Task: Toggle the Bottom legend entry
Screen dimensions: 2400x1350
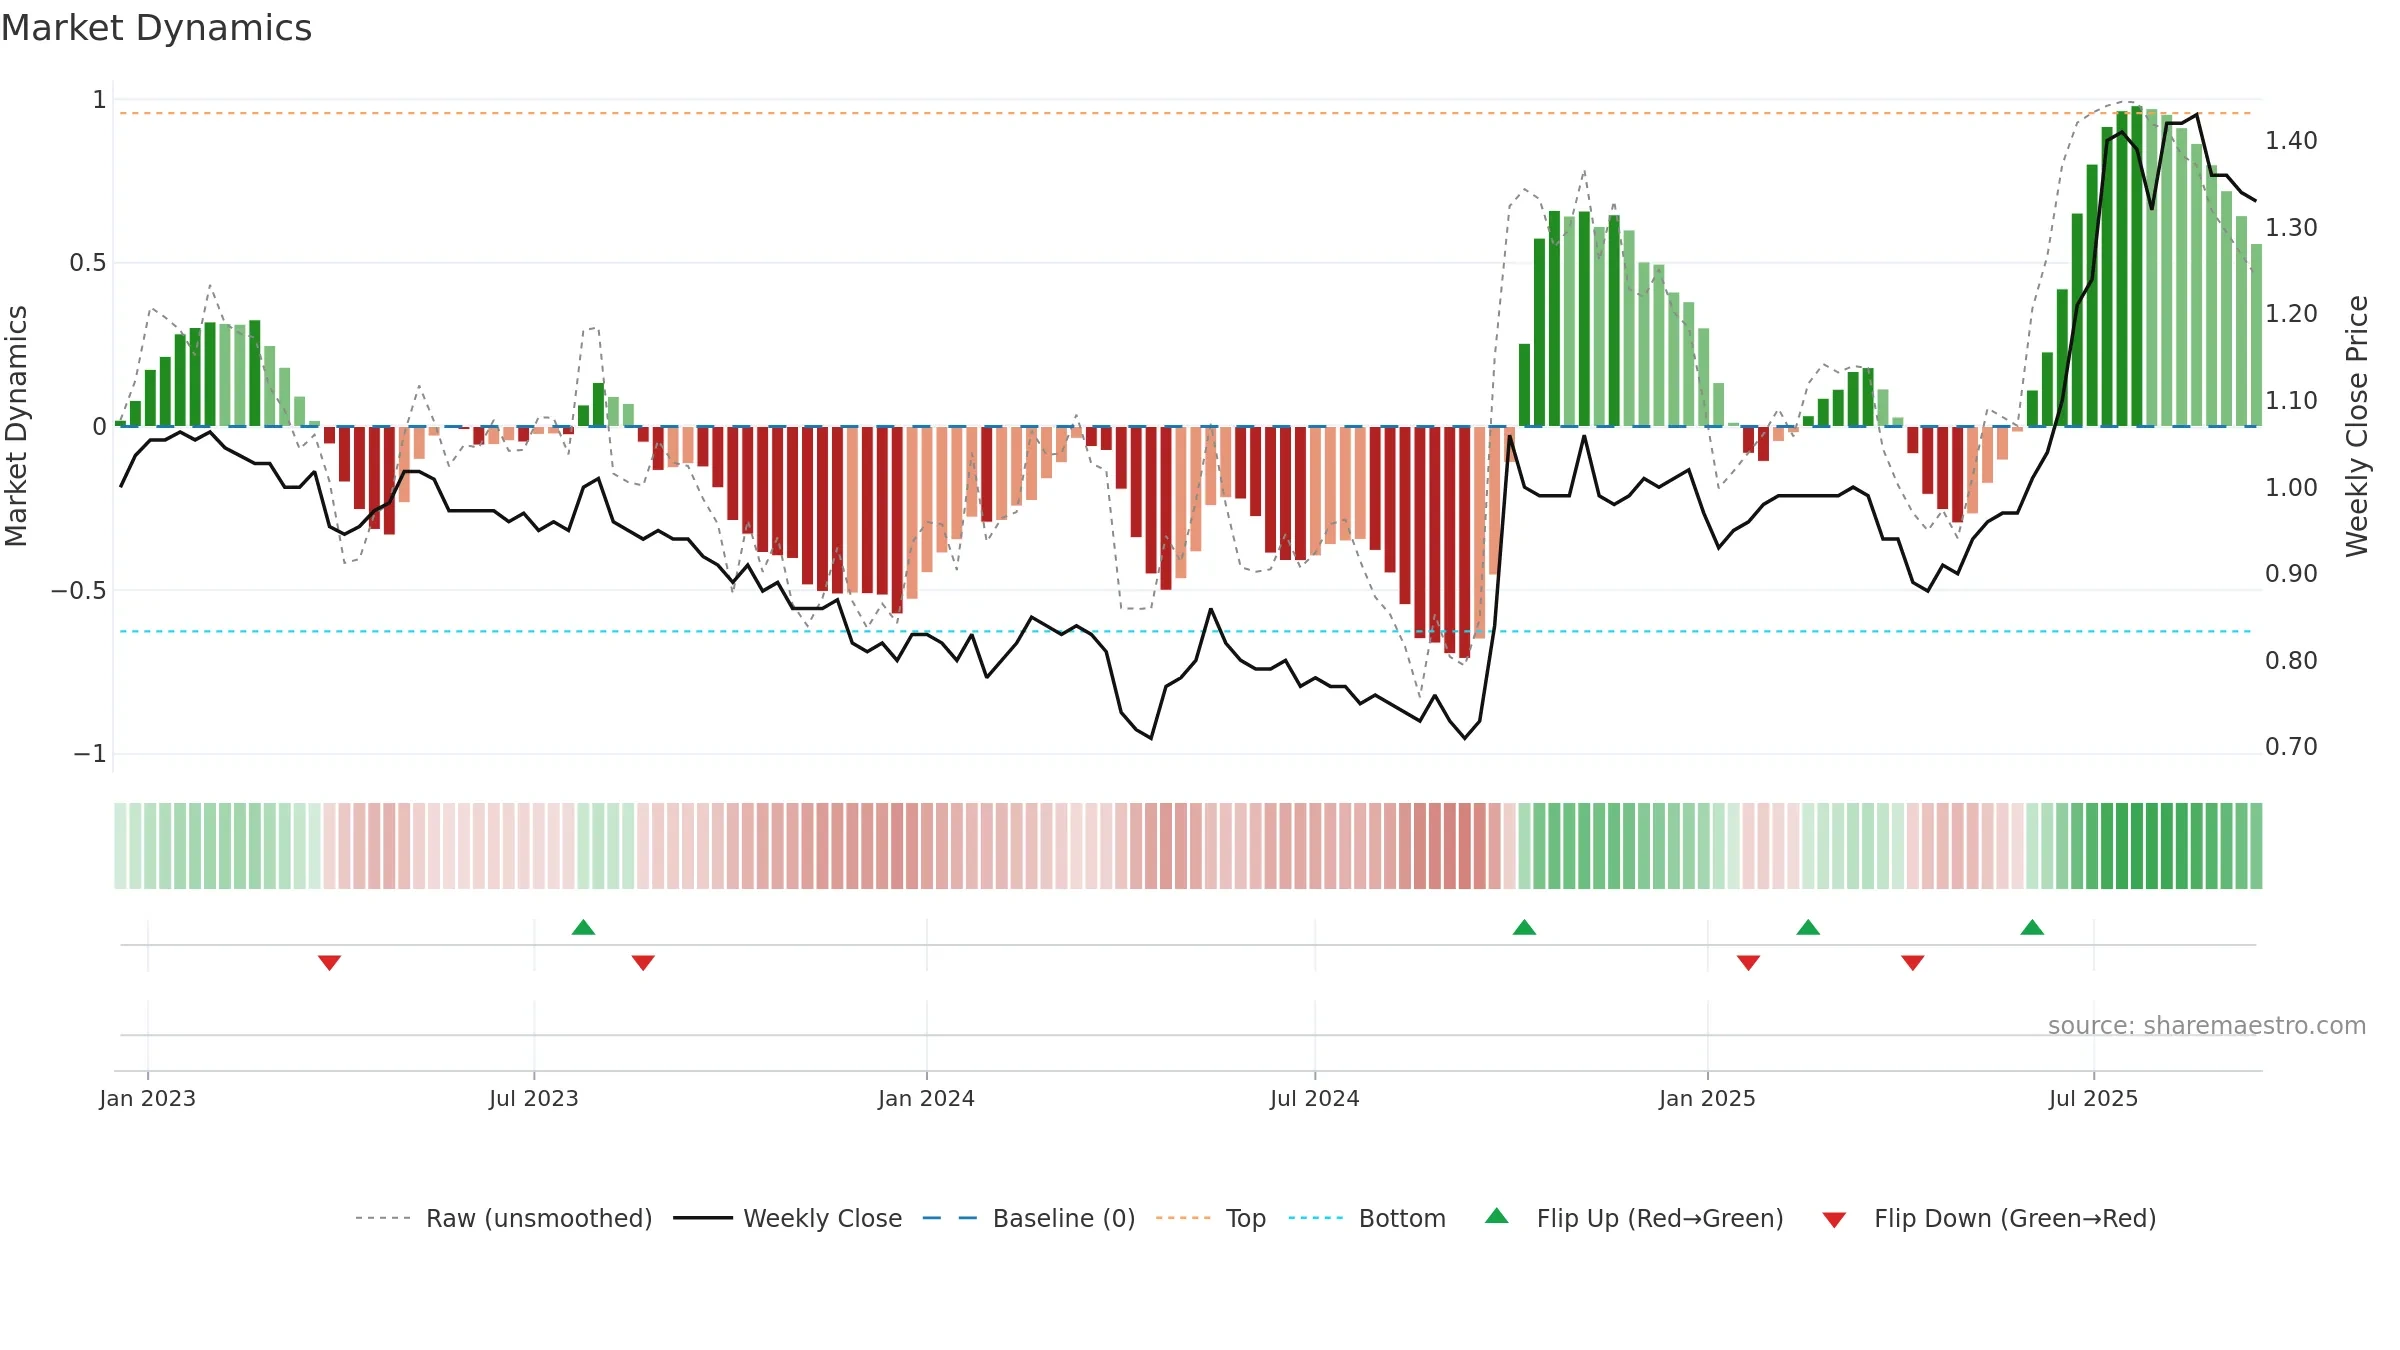Action: point(1367,1218)
